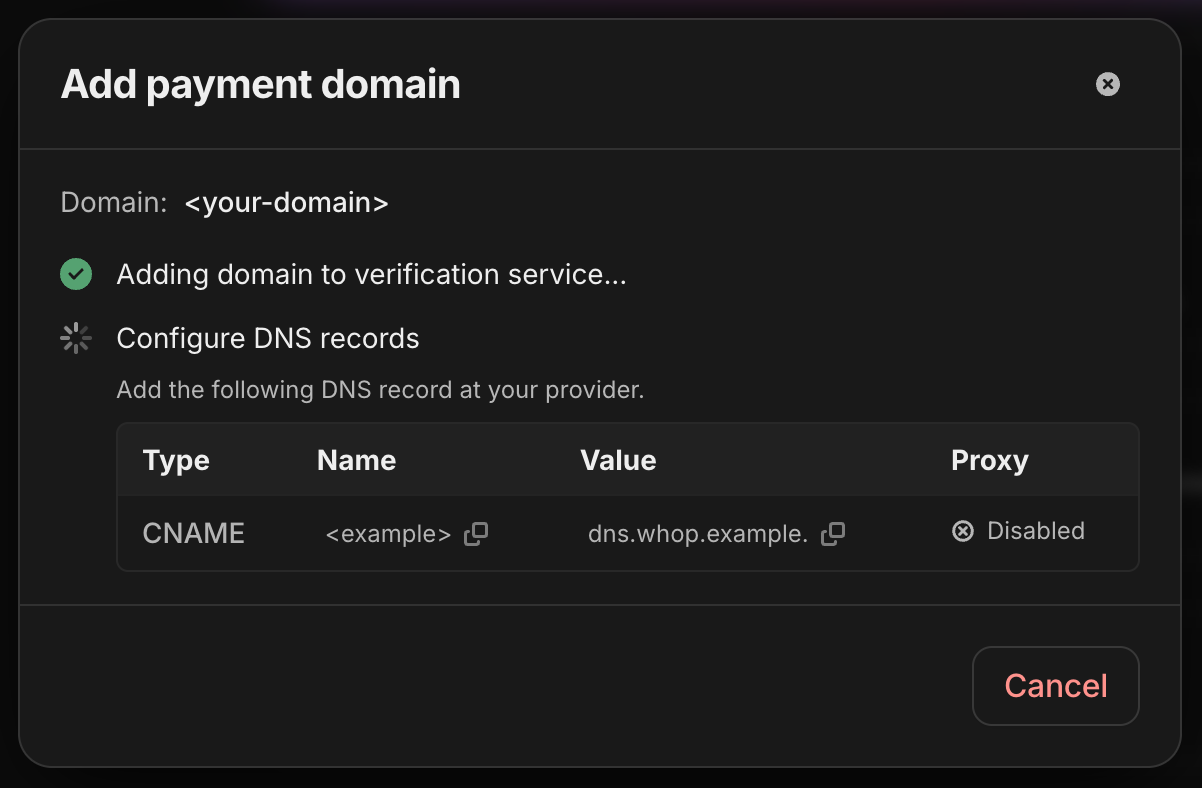Expand the Adding domain to verification service step
The height and width of the screenshot is (788, 1202).
coord(371,273)
